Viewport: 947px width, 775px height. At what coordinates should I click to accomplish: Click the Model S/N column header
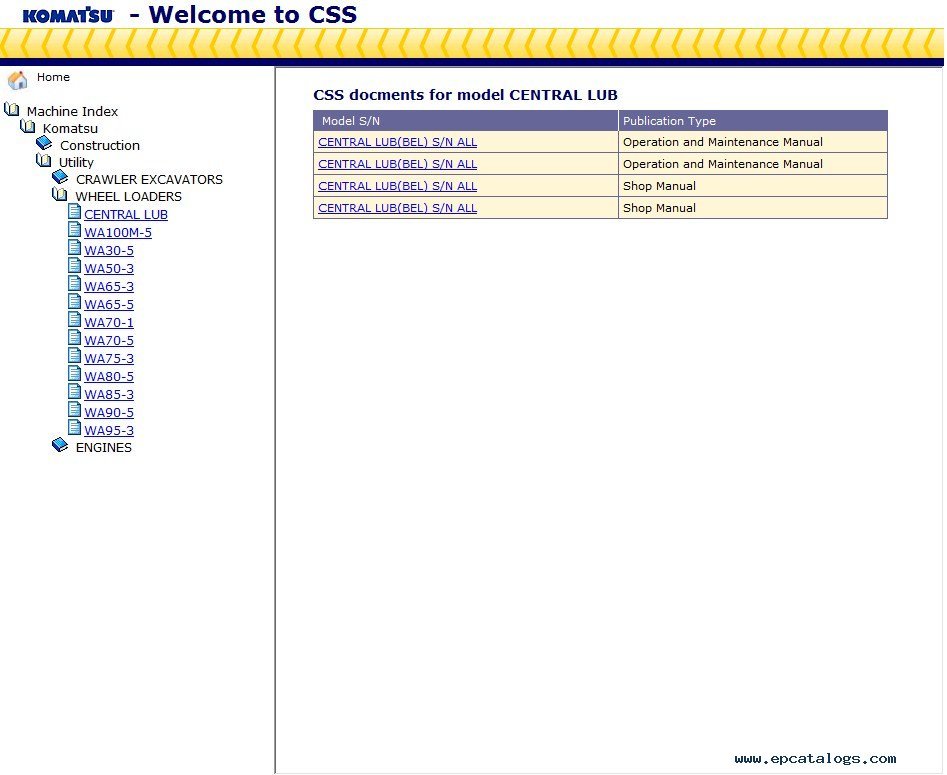(466, 121)
